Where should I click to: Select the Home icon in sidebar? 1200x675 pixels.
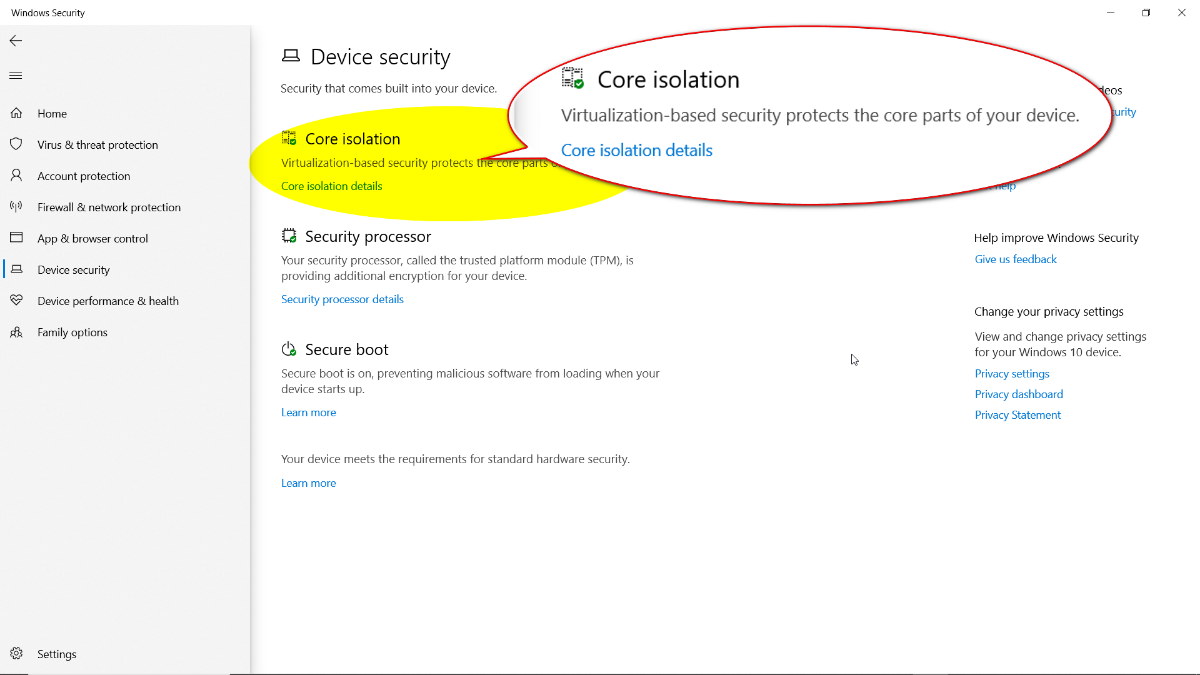click(x=16, y=113)
